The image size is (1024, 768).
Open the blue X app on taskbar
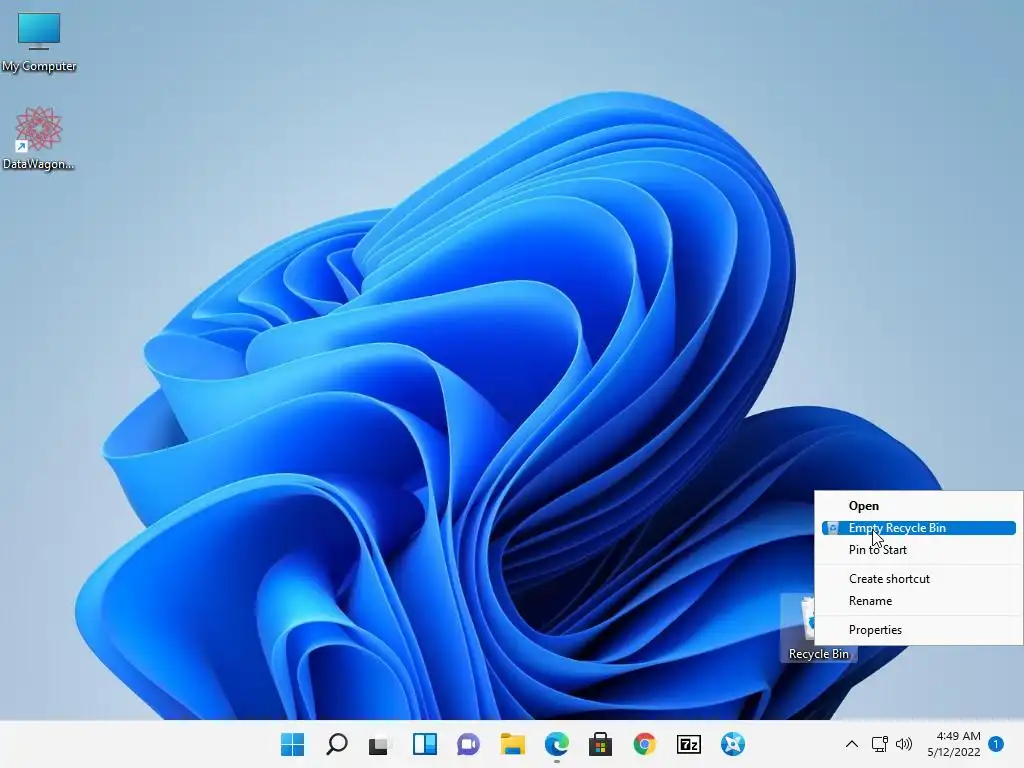tap(733, 744)
